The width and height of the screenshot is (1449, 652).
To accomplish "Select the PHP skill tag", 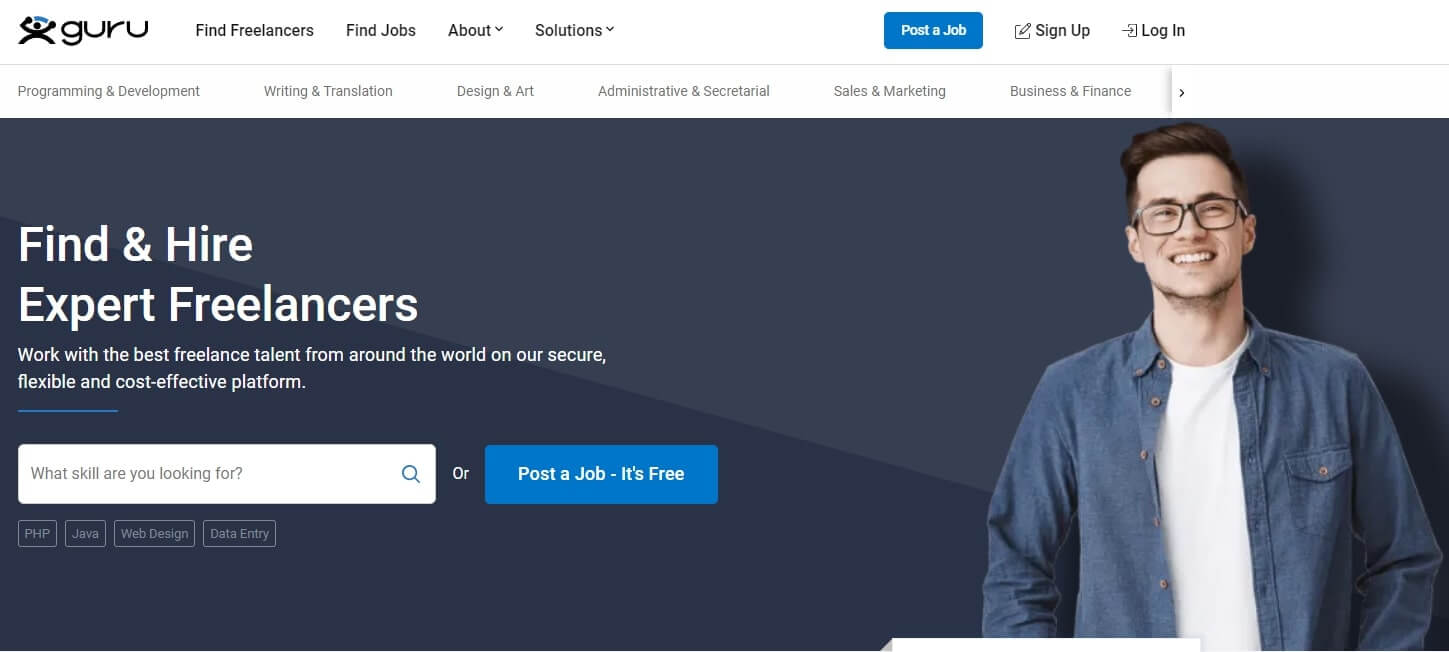I will [x=37, y=534].
